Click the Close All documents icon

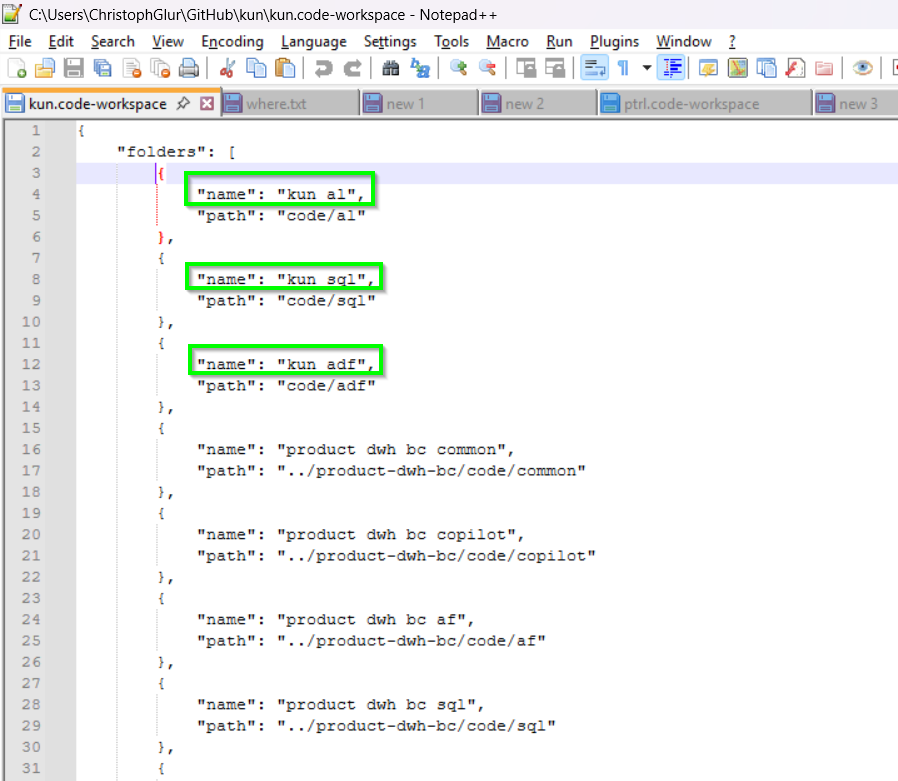(x=160, y=68)
